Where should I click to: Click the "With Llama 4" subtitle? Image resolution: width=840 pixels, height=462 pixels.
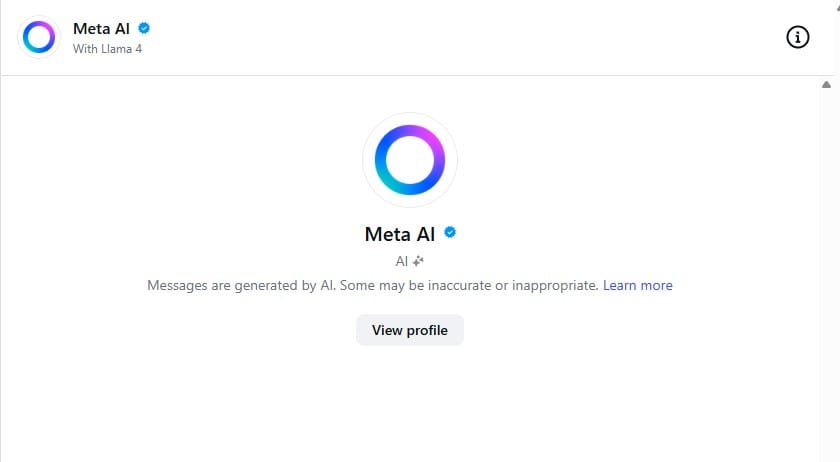pyautogui.click(x=107, y=48)
